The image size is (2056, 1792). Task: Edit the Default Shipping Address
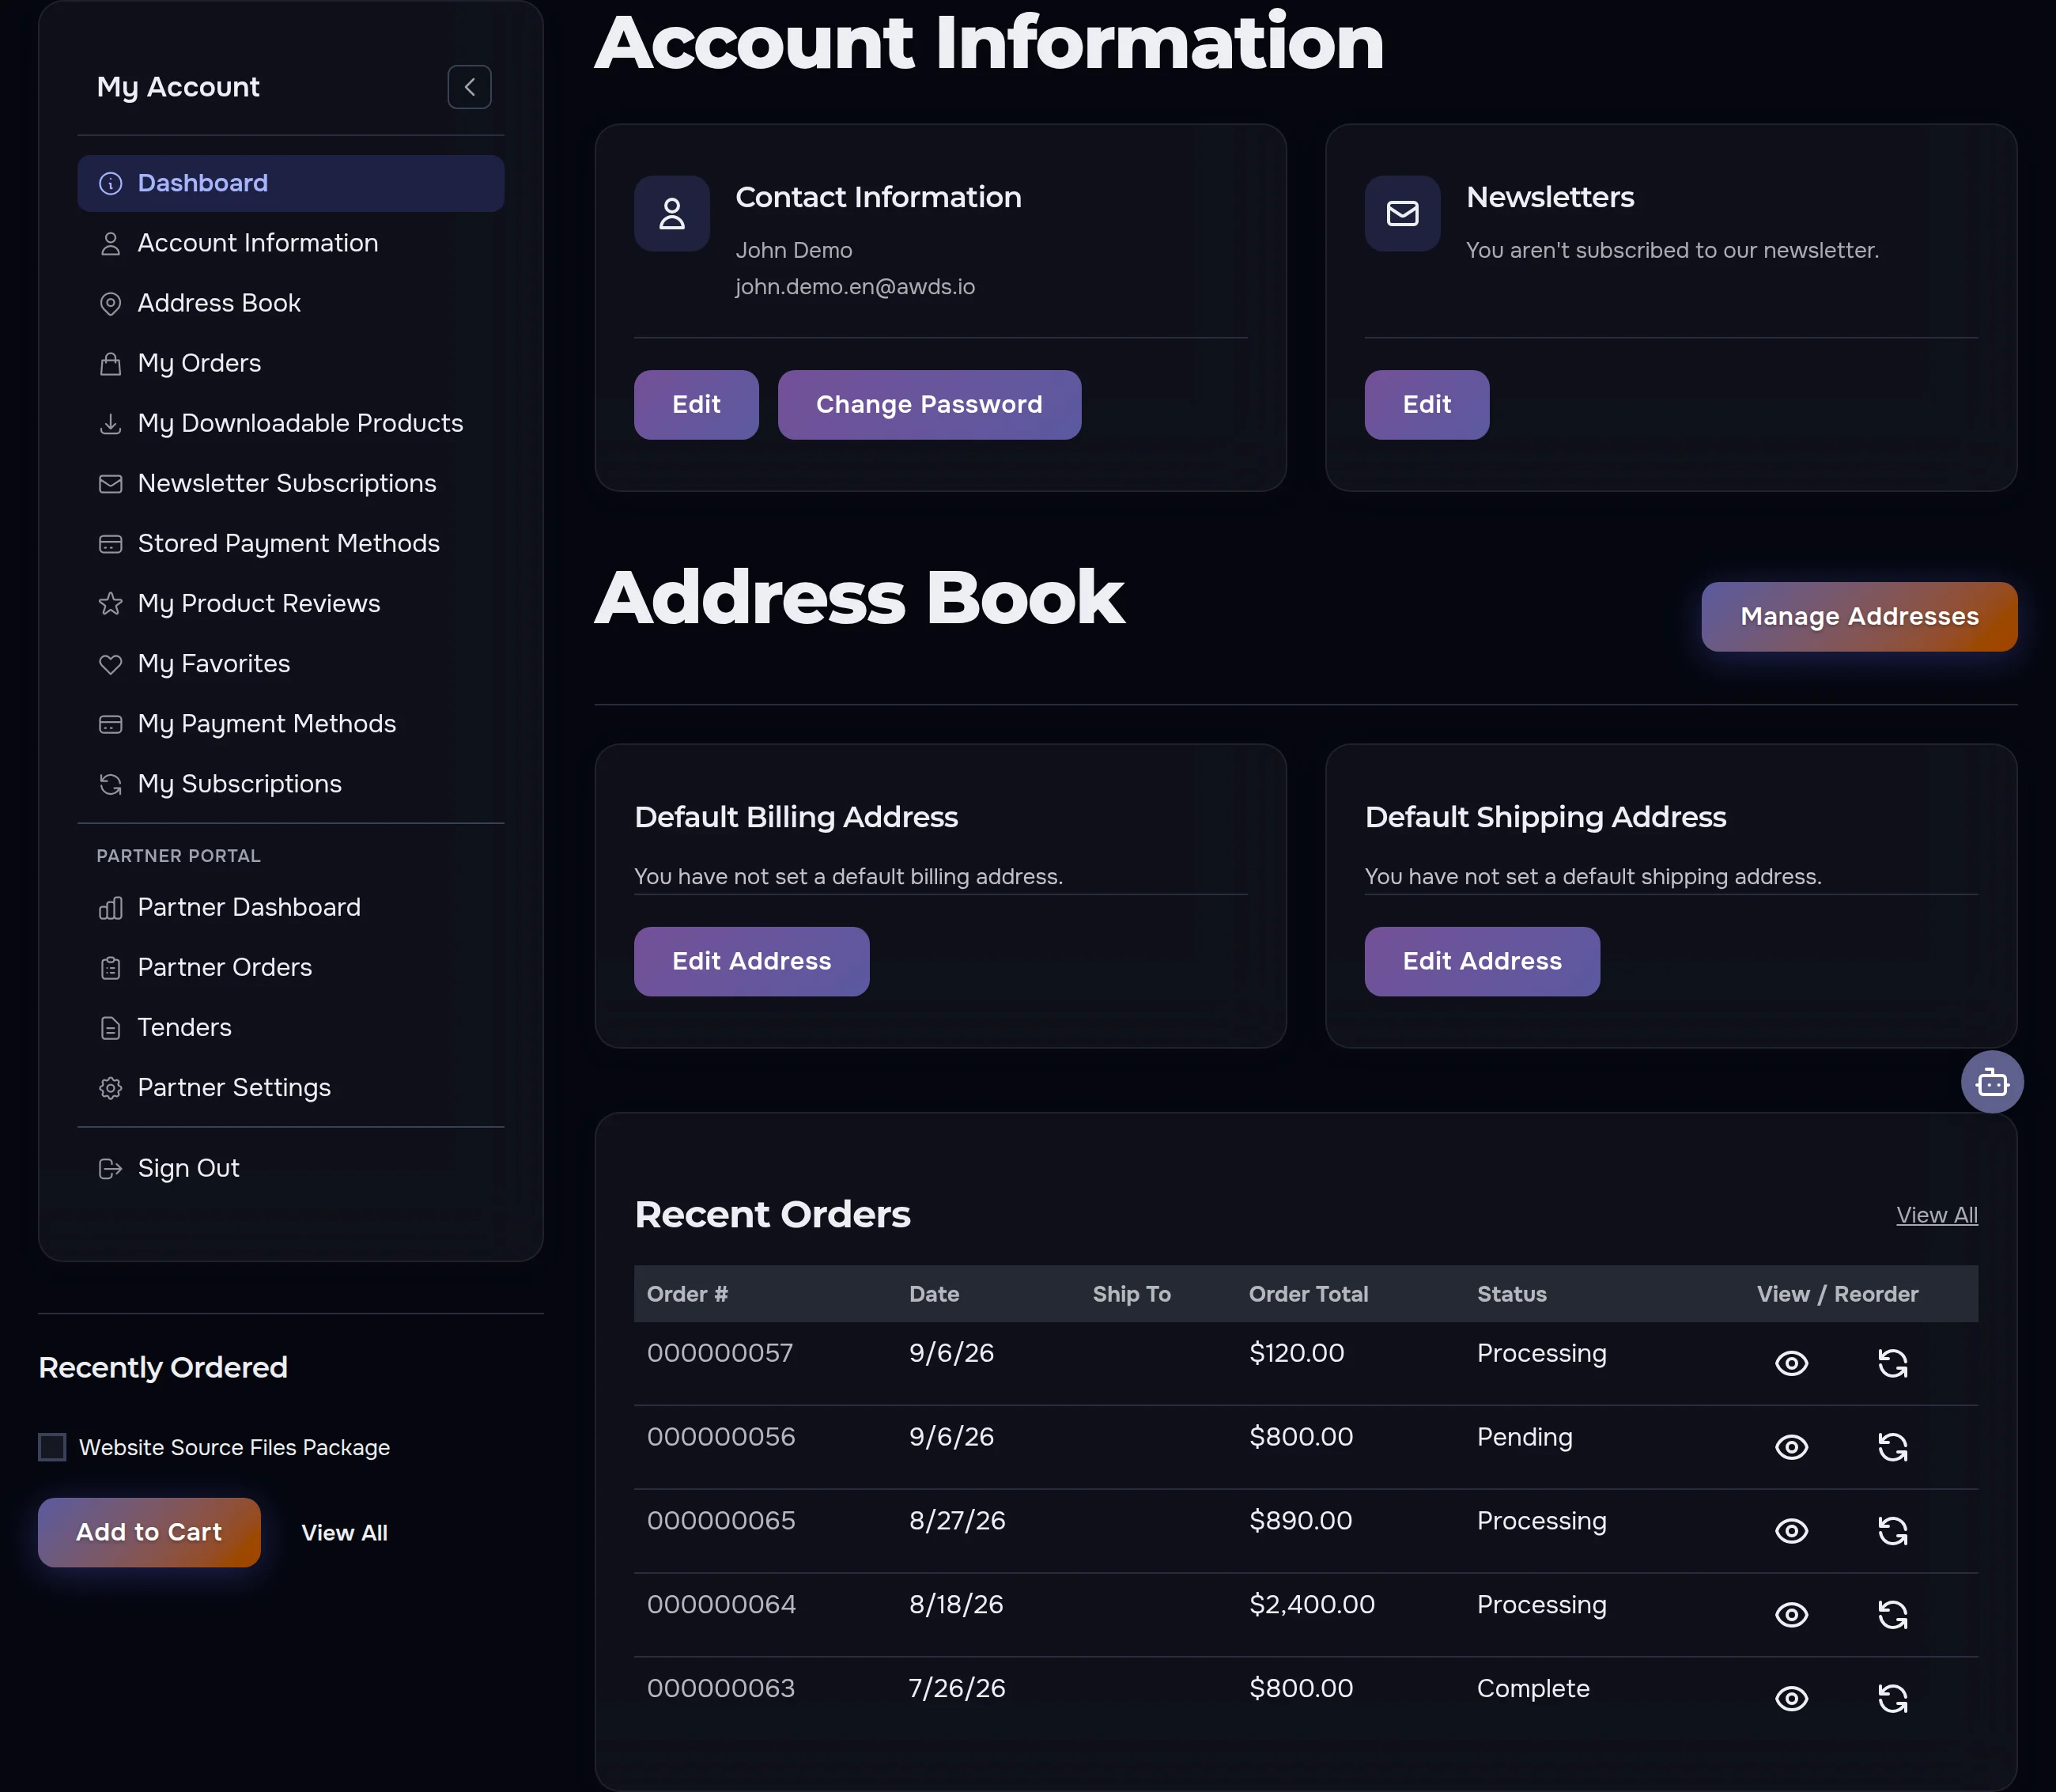tap(1482, 961)
